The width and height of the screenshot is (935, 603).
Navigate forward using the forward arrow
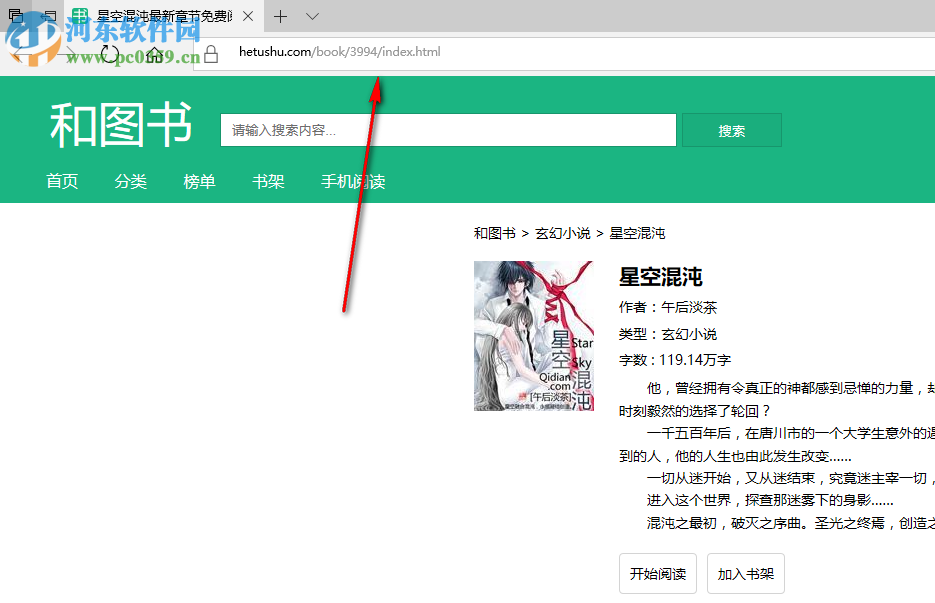pos(67,54)
